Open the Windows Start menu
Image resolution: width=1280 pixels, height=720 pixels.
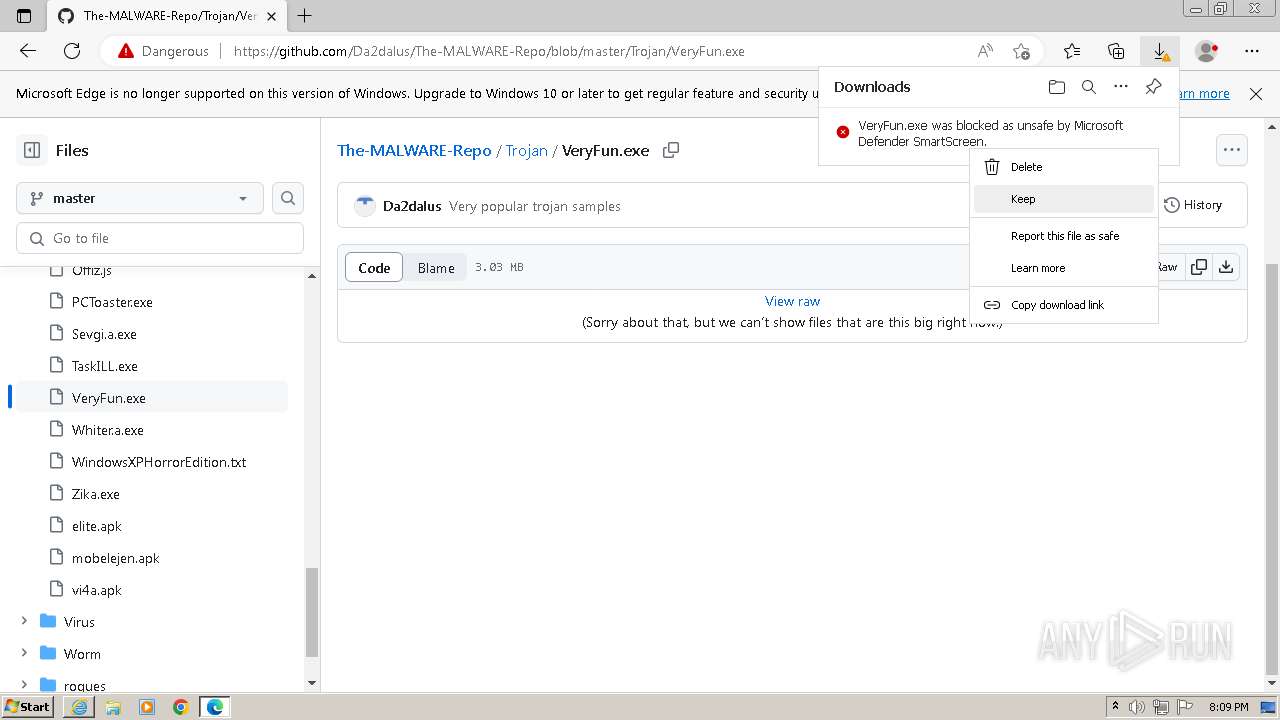(27, 707)
